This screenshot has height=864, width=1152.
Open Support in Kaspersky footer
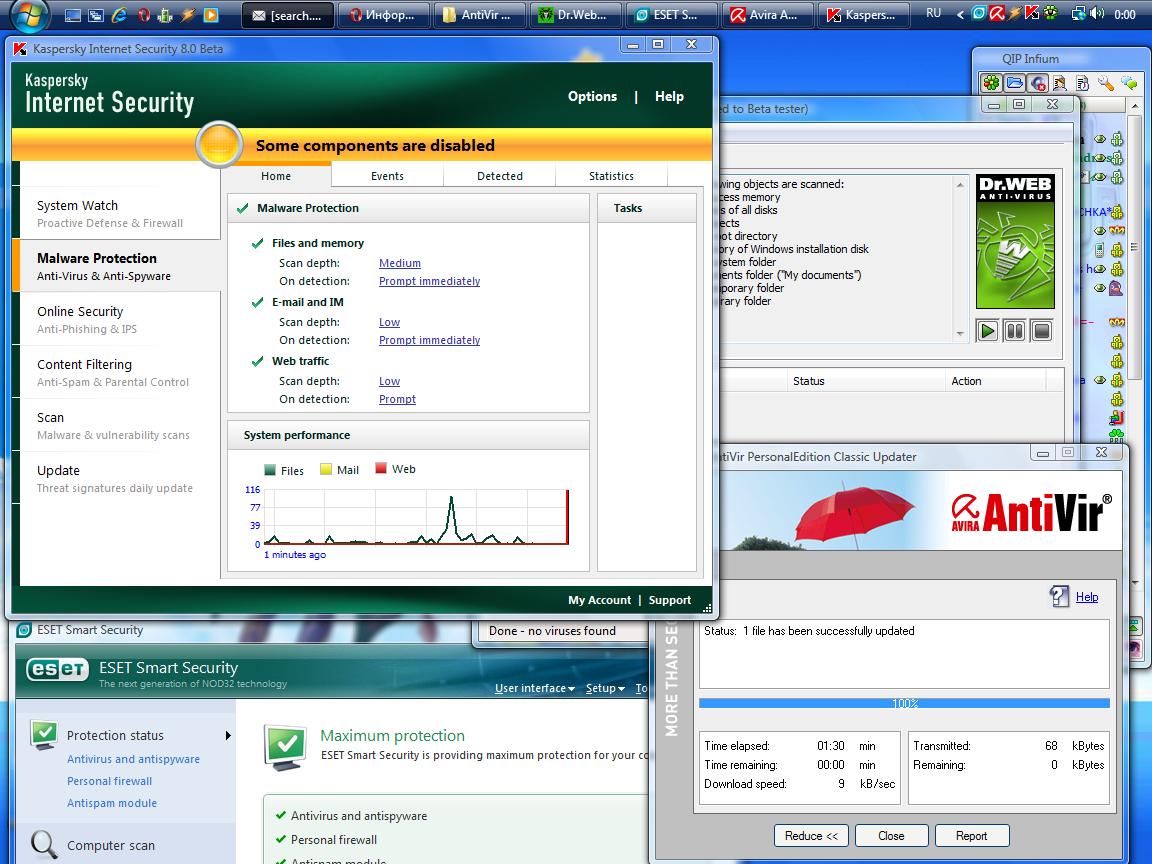coord(670,600)
